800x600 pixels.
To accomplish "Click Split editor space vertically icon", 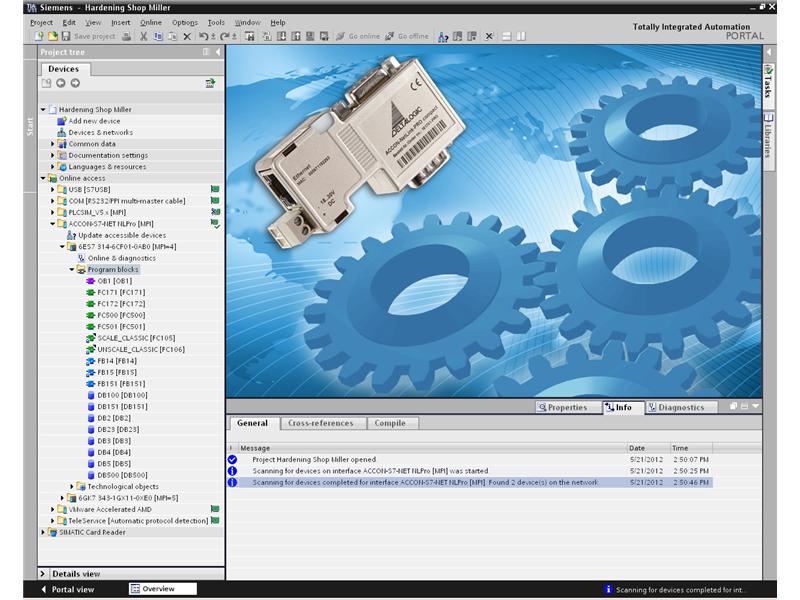I will 521,36.
